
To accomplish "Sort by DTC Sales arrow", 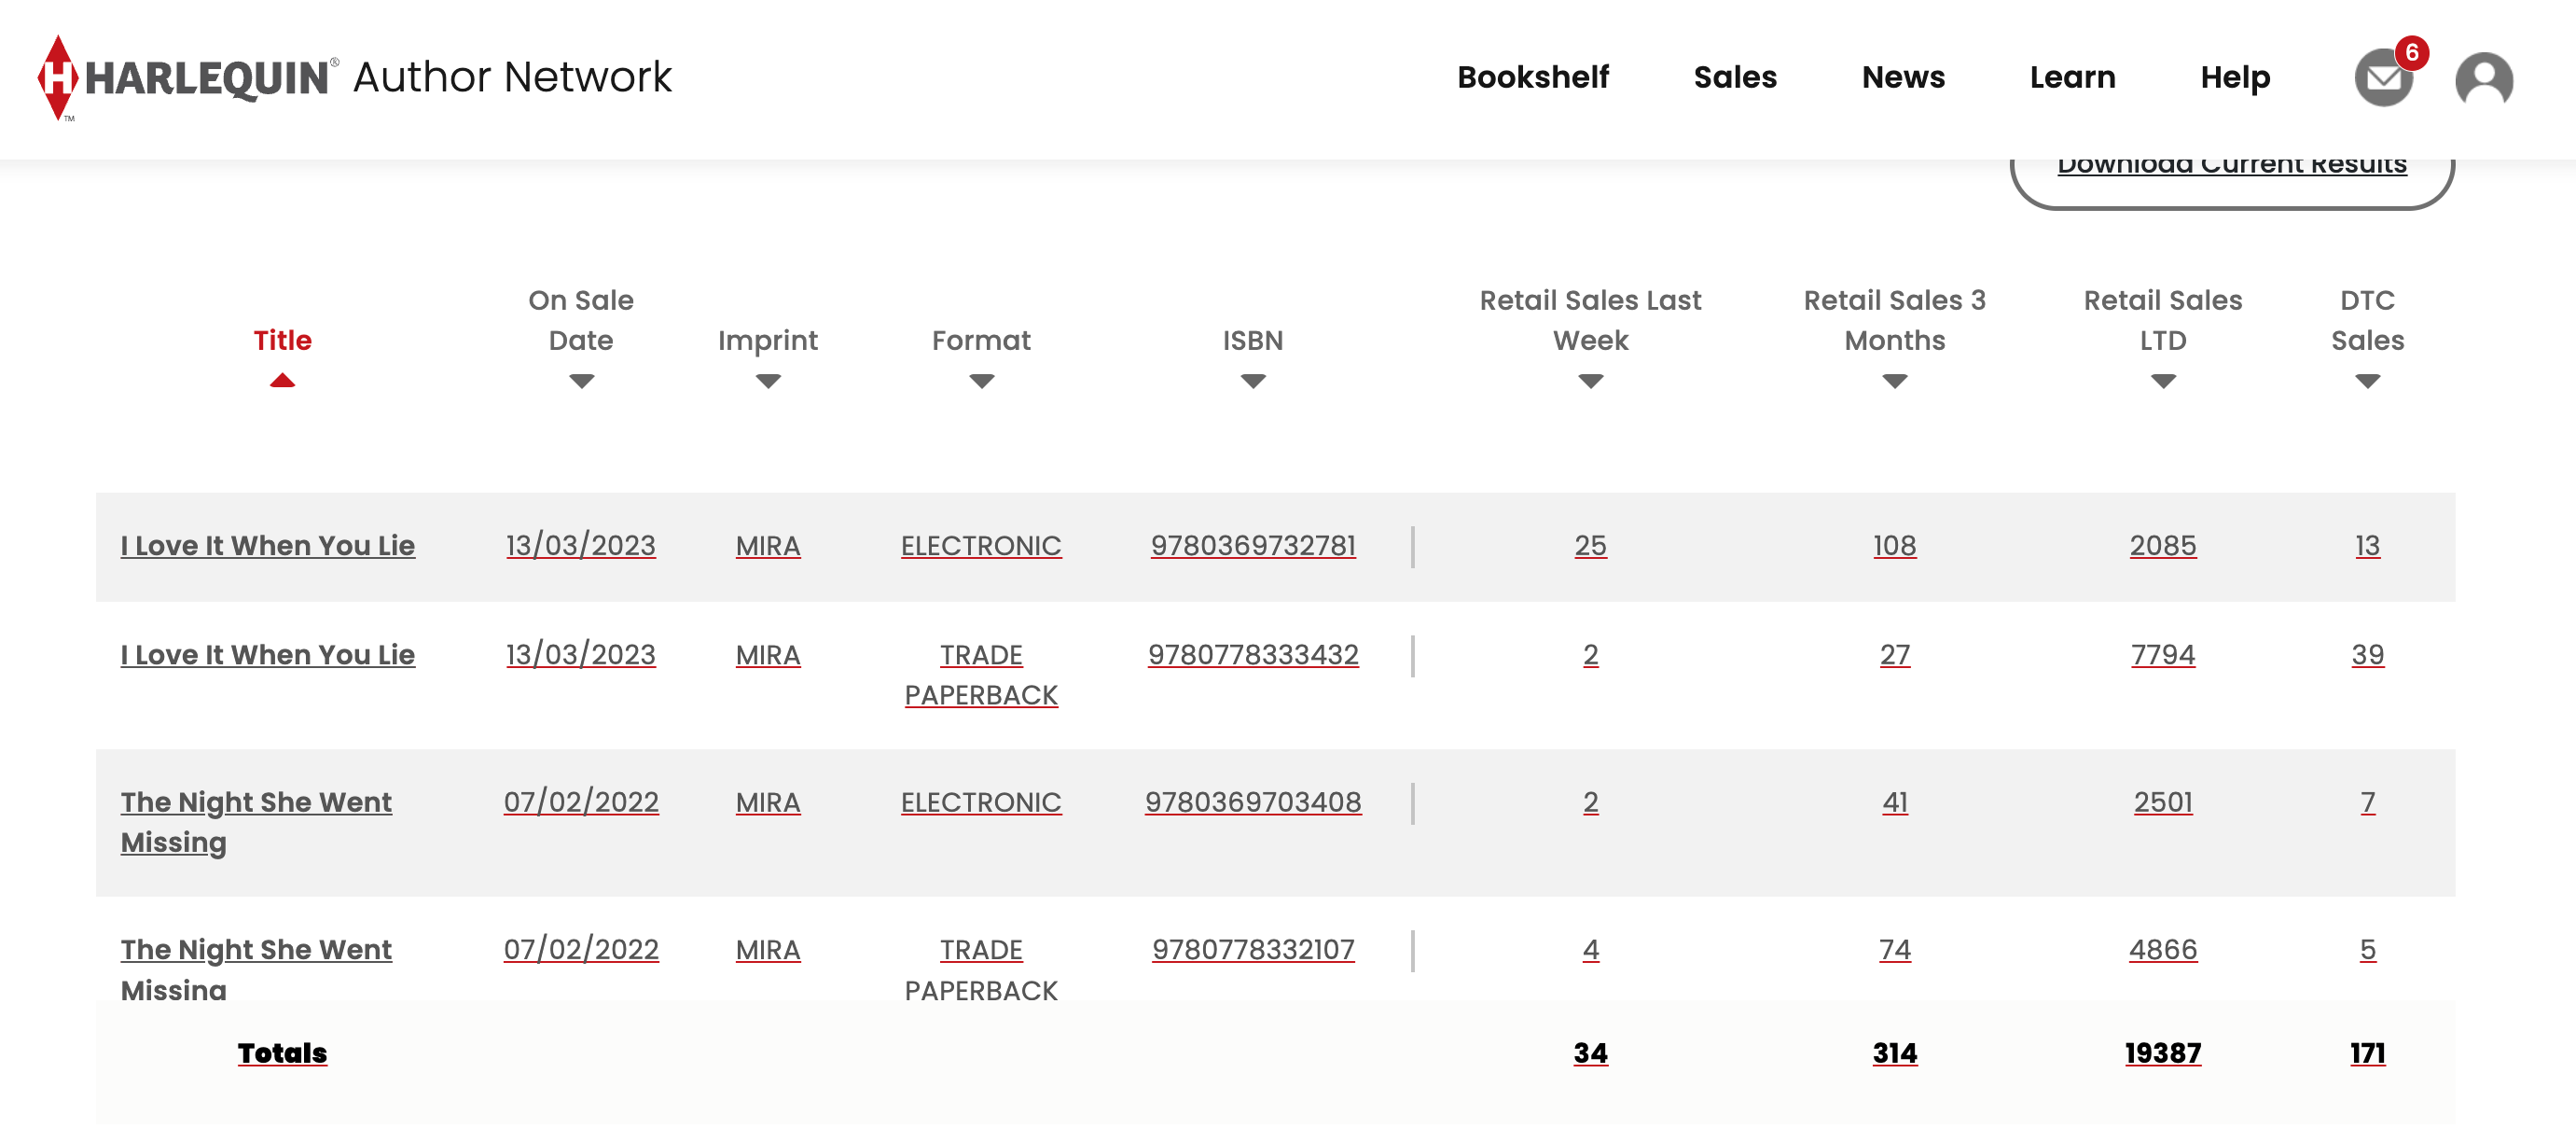I will (x=2367, y=381).
